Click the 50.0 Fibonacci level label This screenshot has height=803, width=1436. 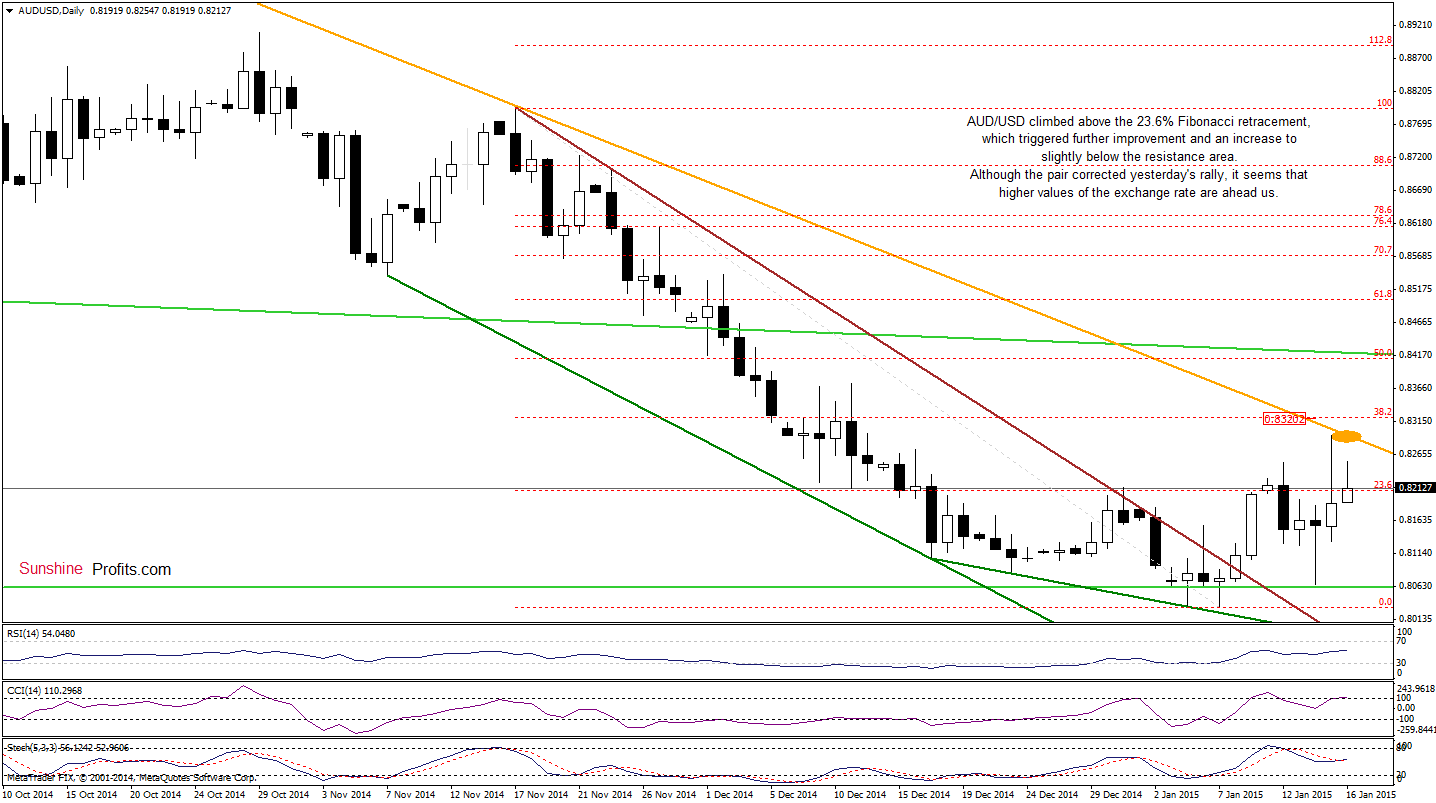1383,353
